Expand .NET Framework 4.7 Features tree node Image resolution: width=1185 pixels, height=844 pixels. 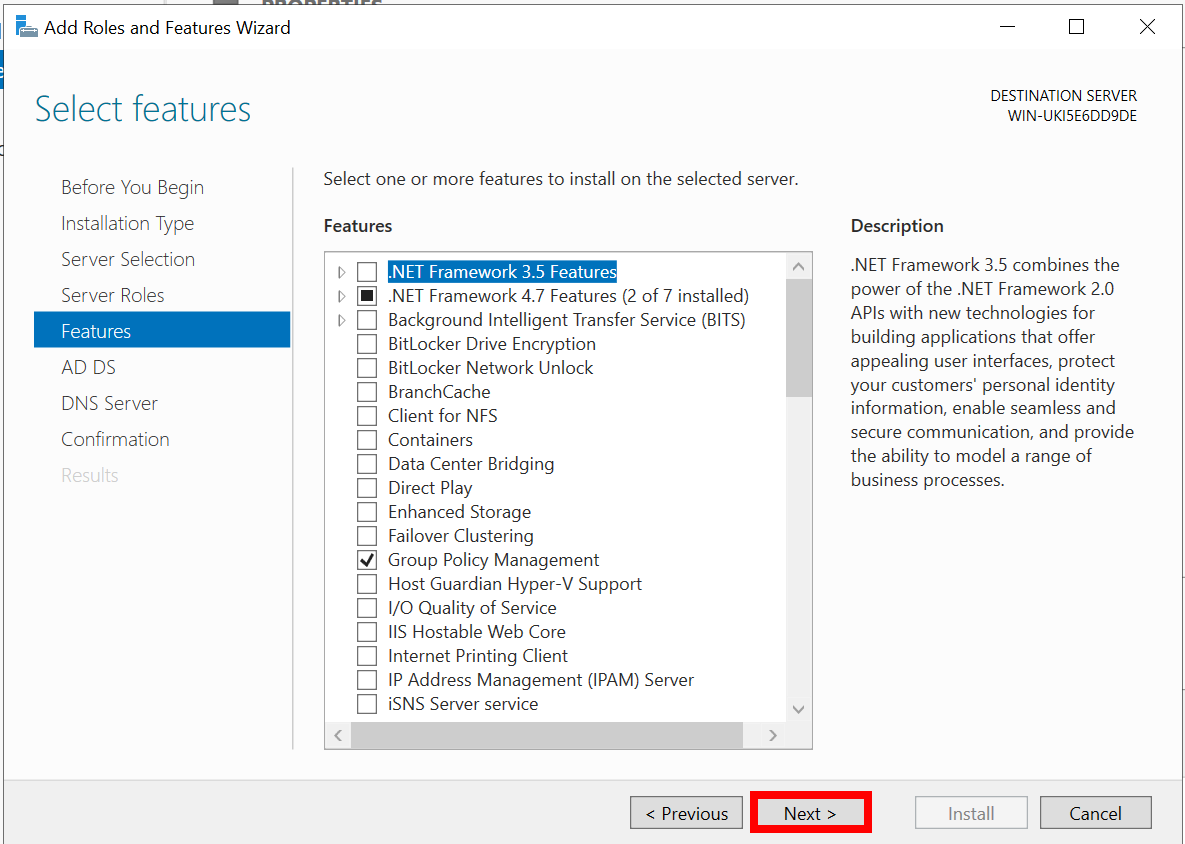coord(342,296)
